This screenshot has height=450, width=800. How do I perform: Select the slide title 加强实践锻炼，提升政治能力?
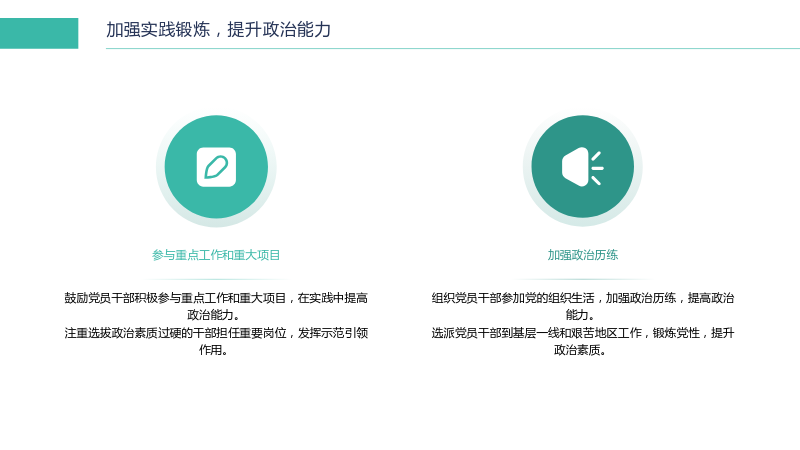click(x=218, y=30)
